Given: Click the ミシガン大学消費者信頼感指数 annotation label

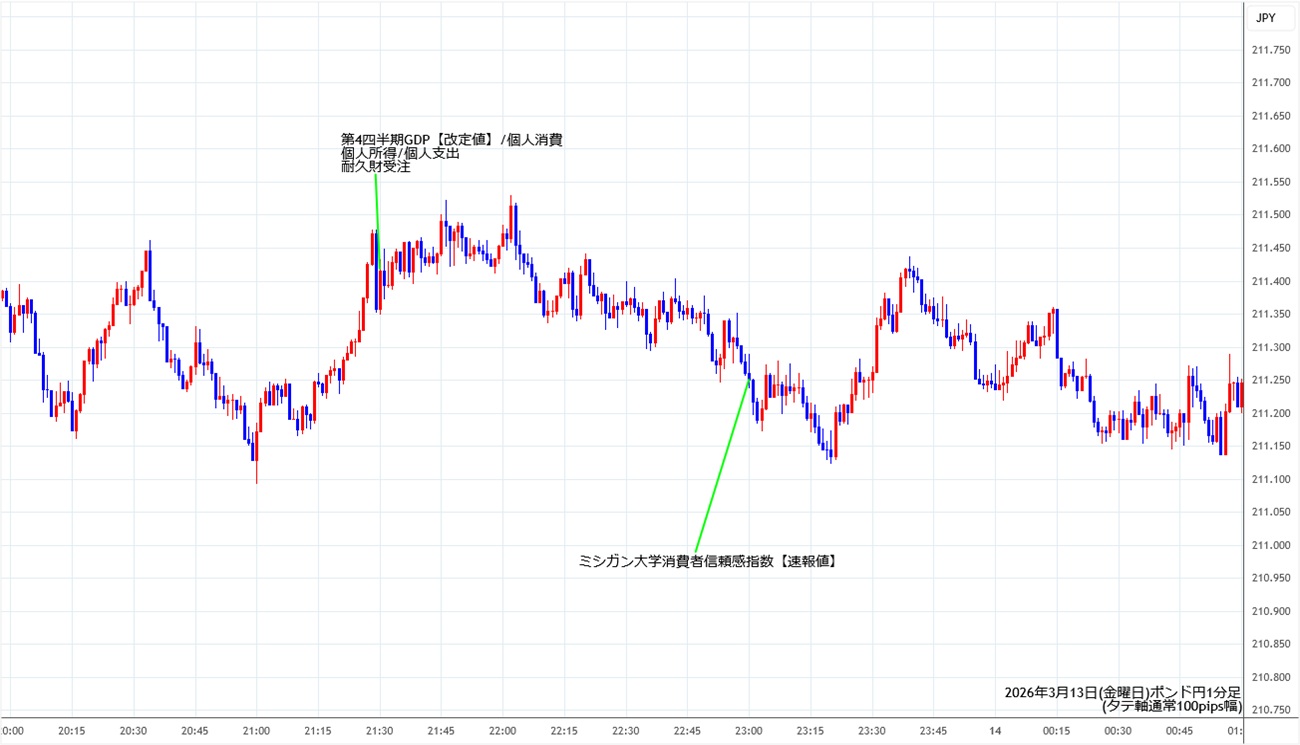Looking at the screenshot, I should (x=708, y=562).
